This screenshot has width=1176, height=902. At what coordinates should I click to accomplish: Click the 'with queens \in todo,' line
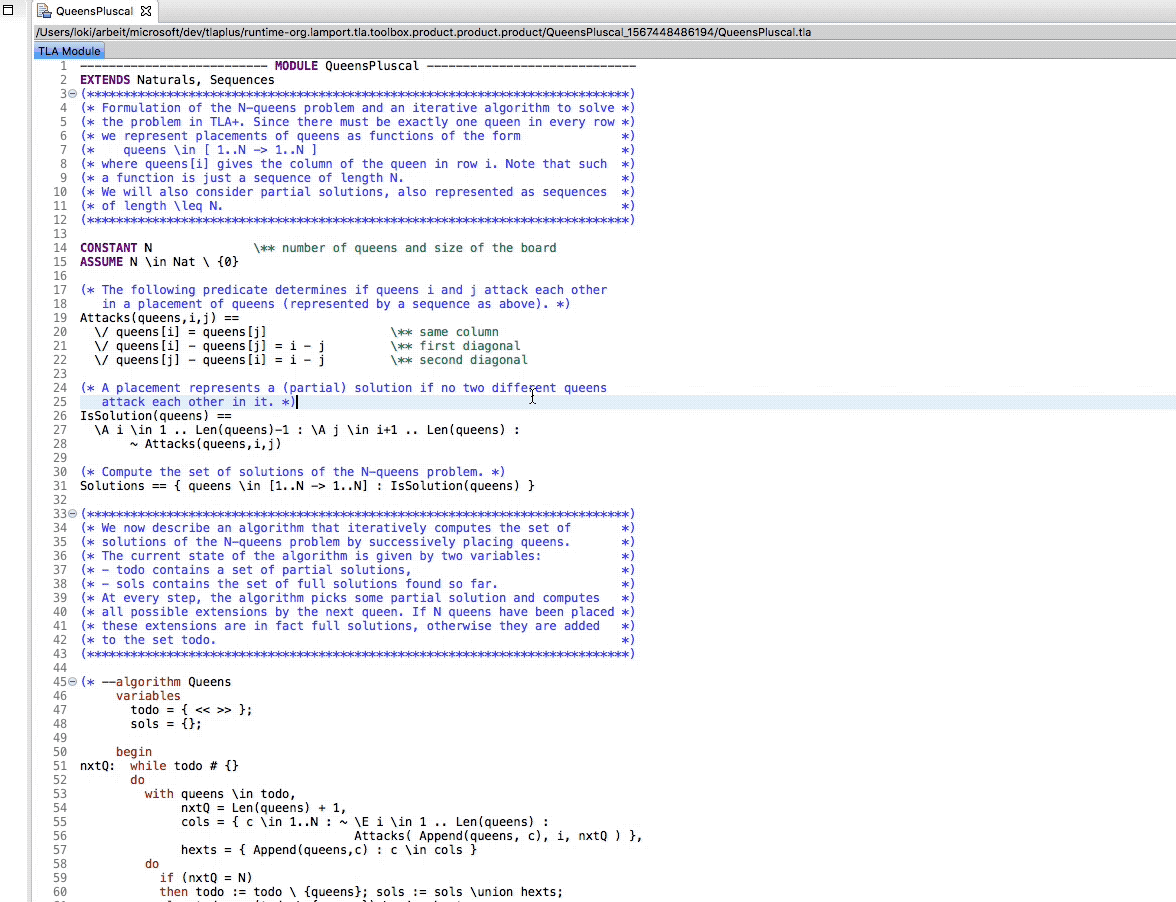(220, 794)
